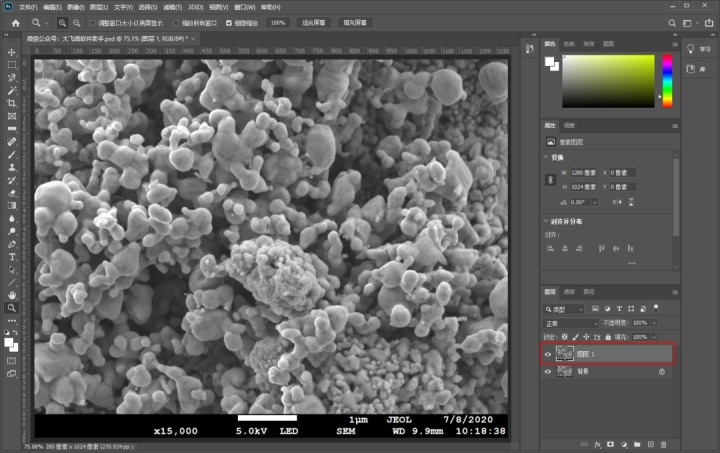Pick a hue on the rainbow slider
This screenshot has width=720, height=453.
(x=667, y=82)
